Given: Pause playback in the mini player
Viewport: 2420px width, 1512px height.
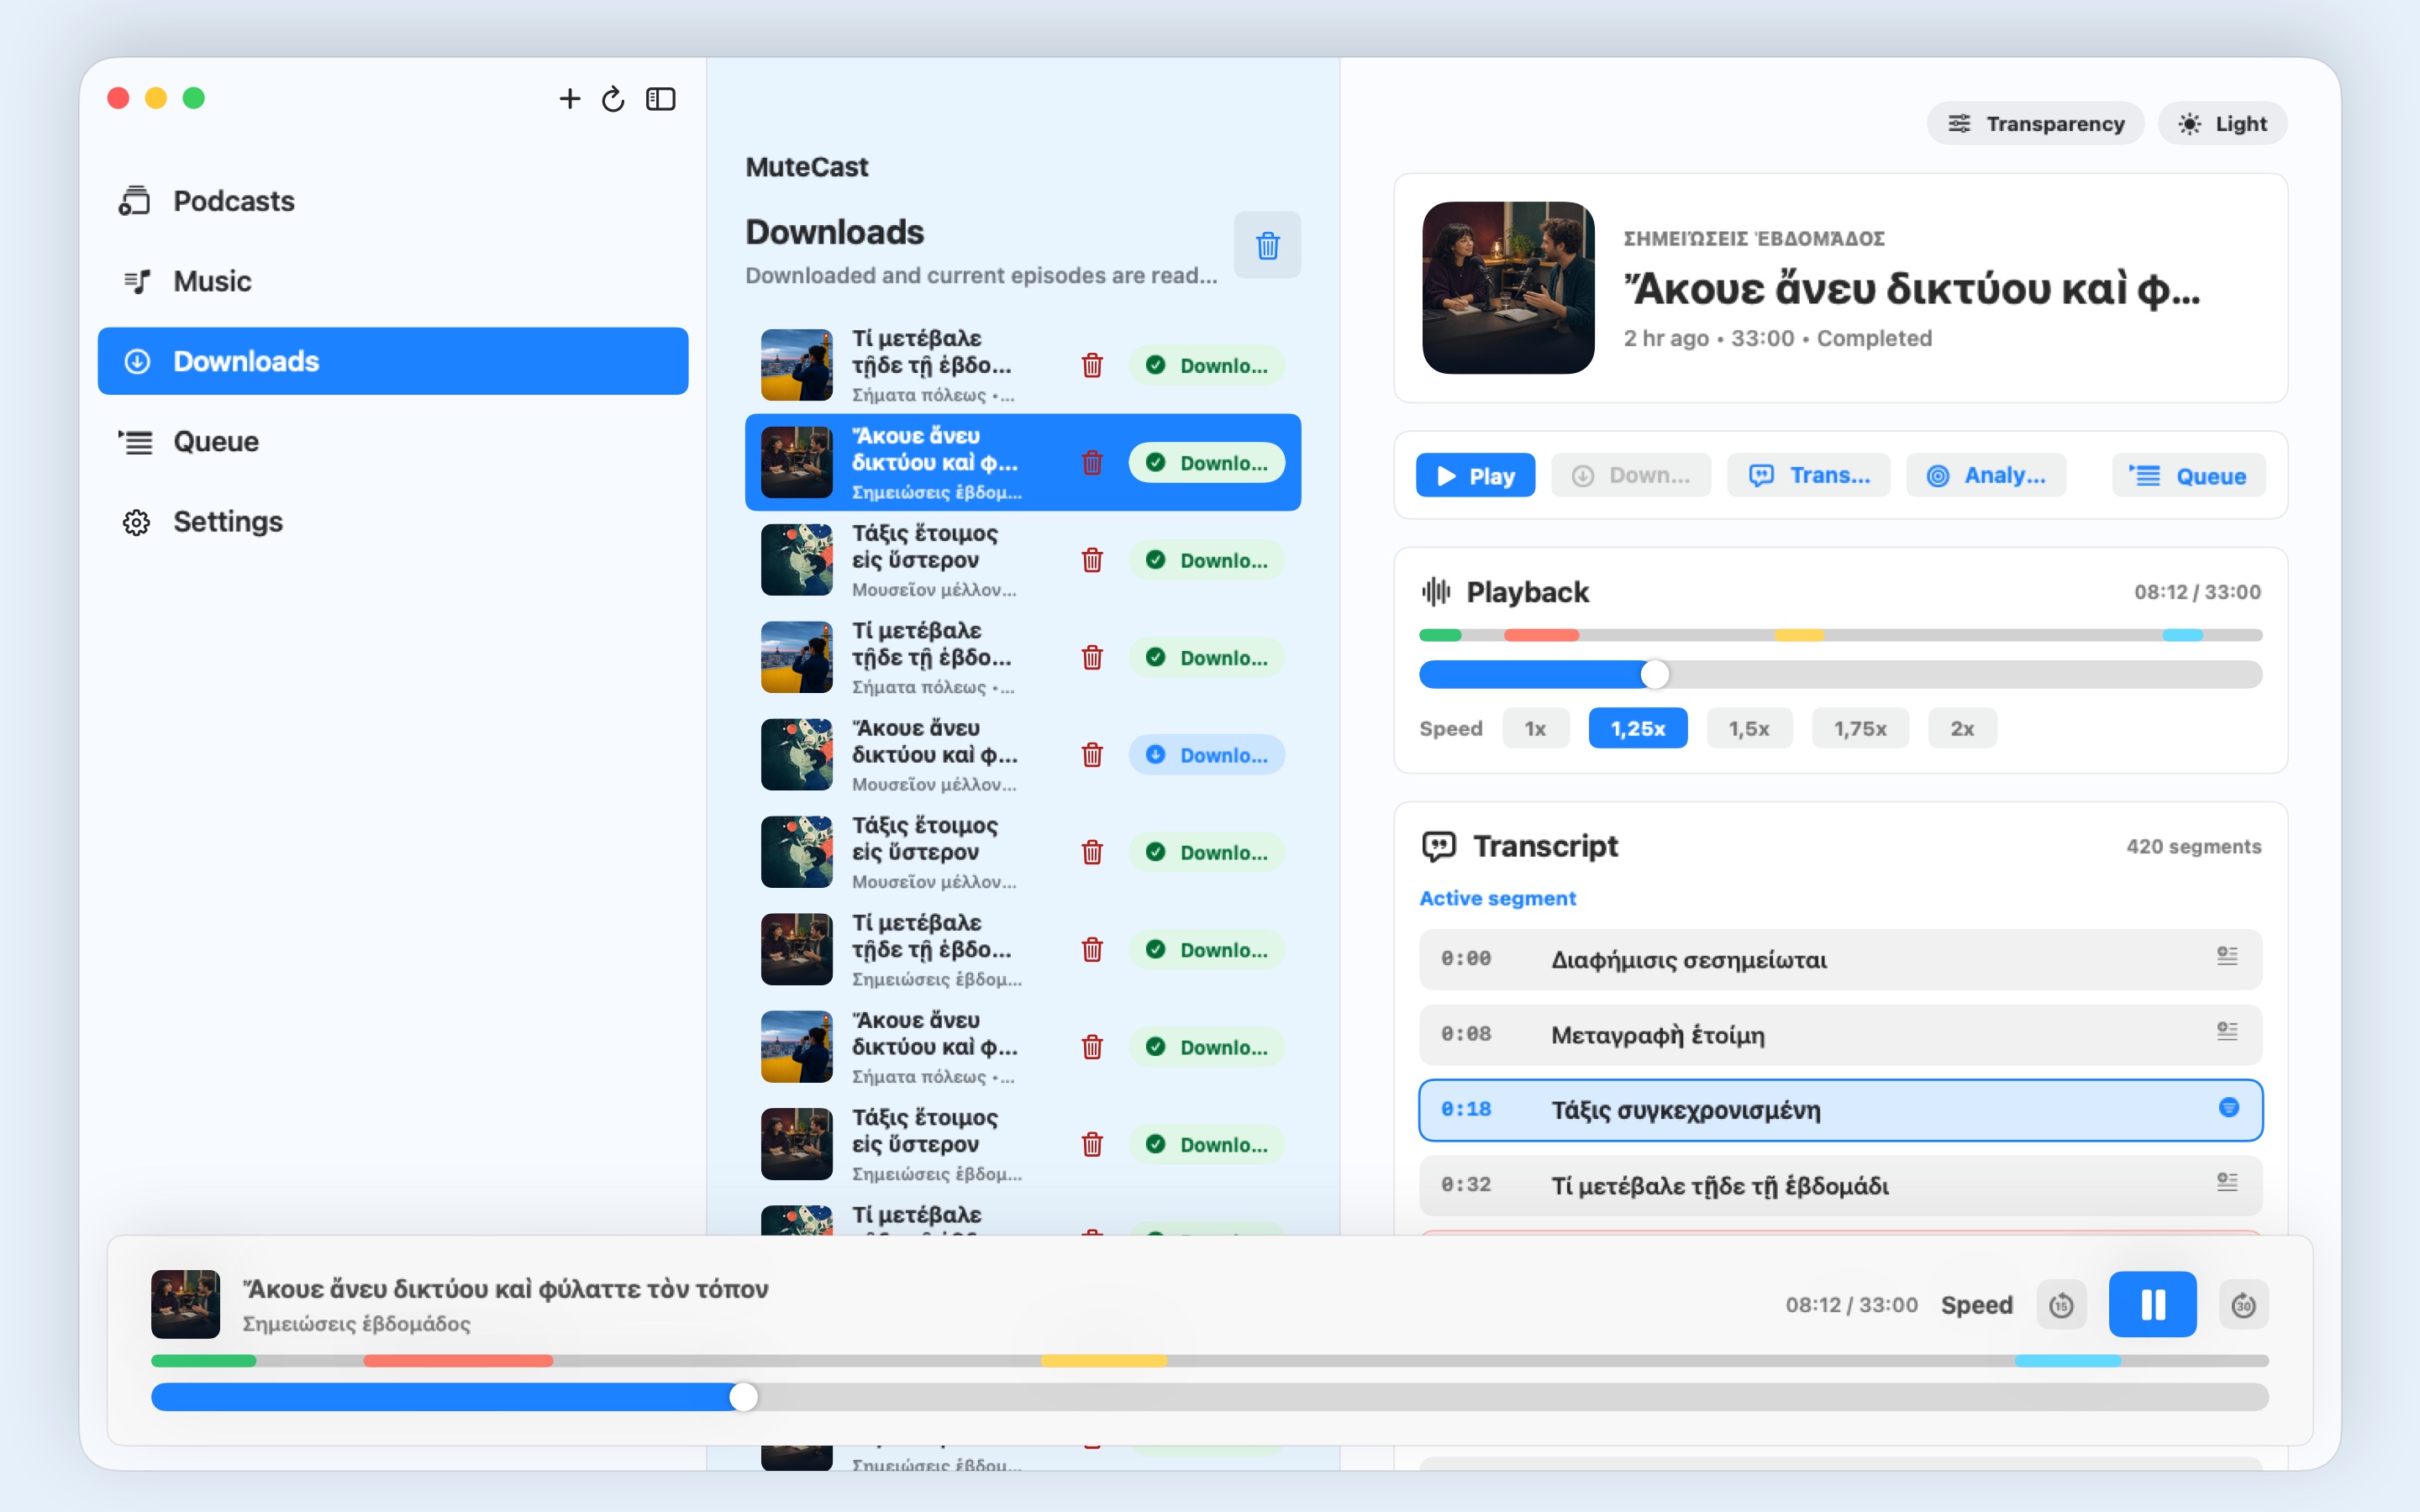Looking at the screenshot, I should coord(2152,1304).
